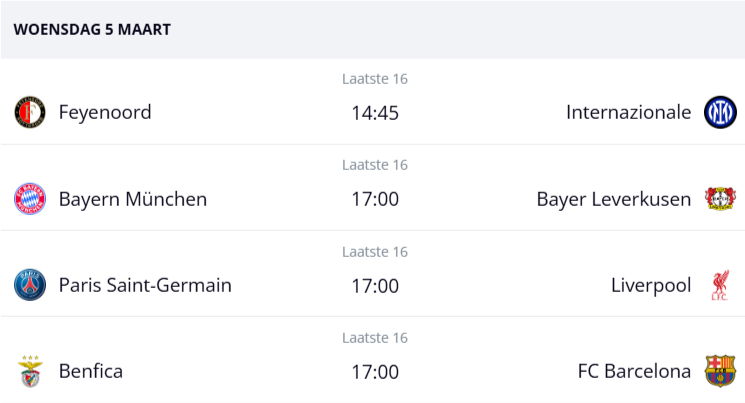This screenshot has height=403, width=745.
Task: Click the Feyenoord club crest
Action: pyautogui.click(x=30, y=112)
